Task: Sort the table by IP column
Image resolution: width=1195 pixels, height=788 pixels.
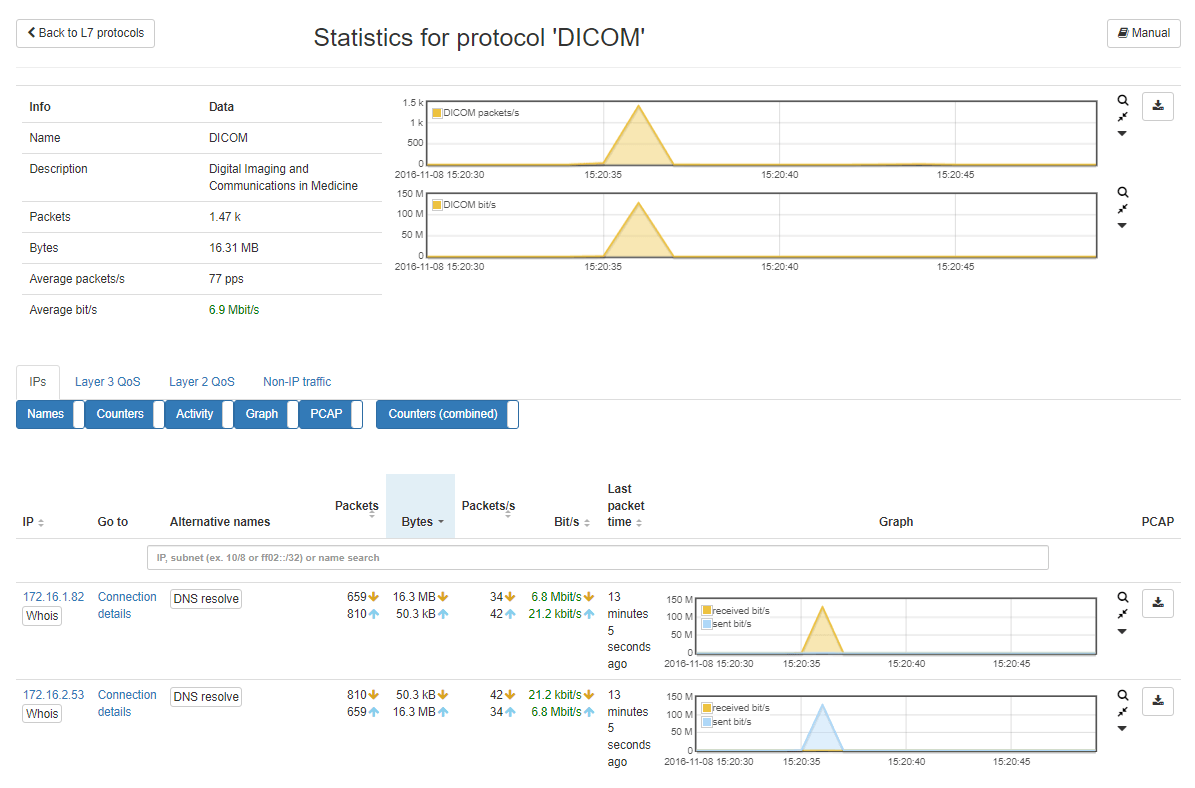Action: (34, 522)
